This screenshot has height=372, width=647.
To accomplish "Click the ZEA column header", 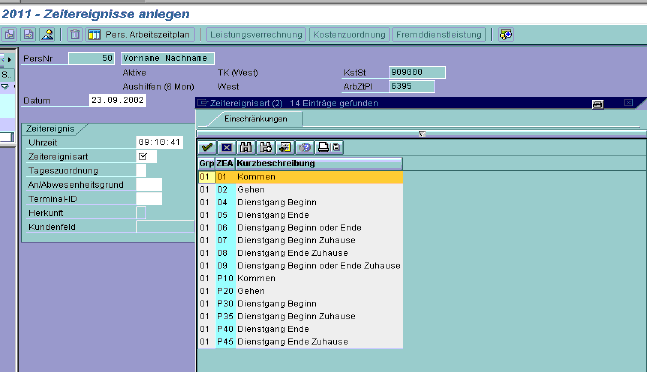I will point(225,163).
